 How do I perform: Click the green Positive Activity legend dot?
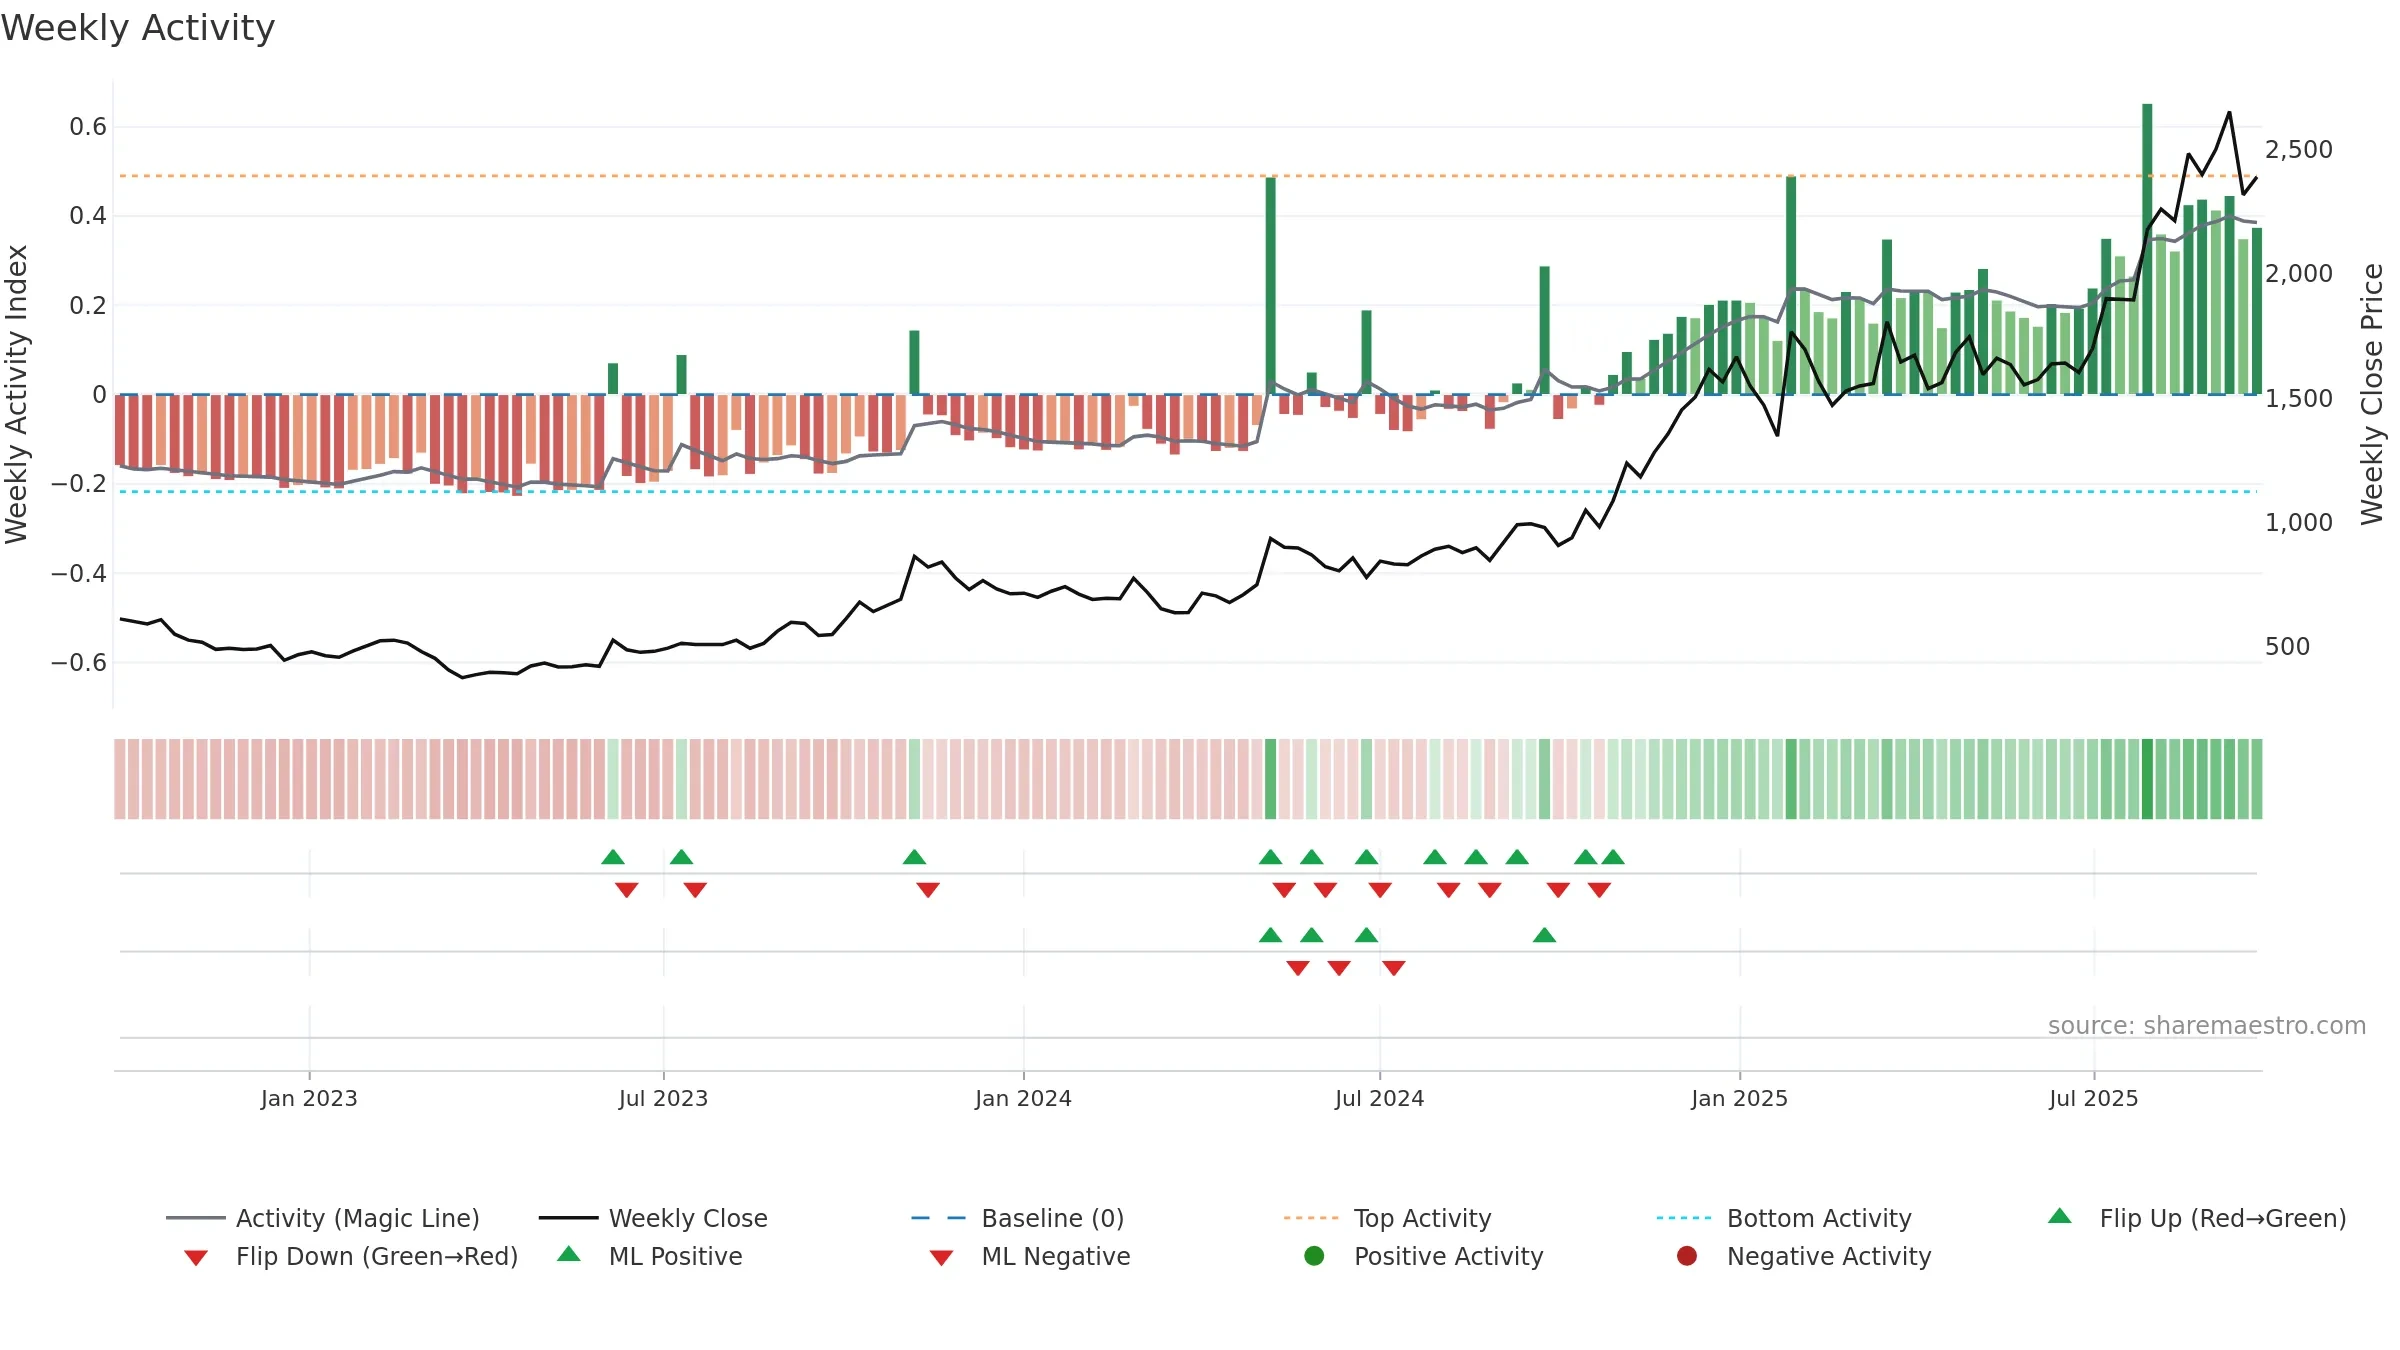pyautogui.click(x=1314, y=1256)
